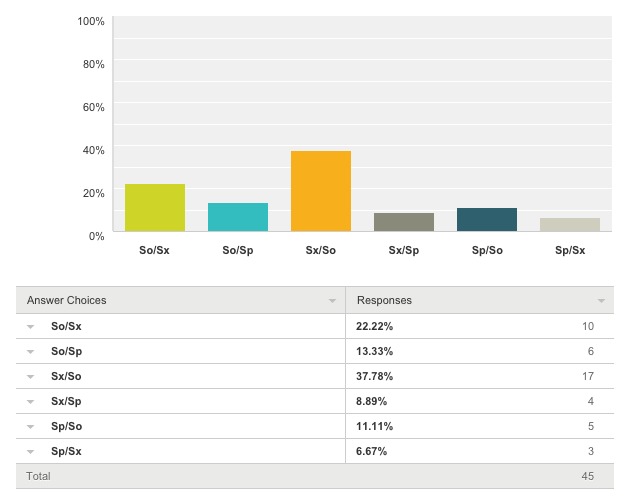Open the Answer Choices column sort dropdown
This screenshot has height=498, width=627.
point(332,301)
